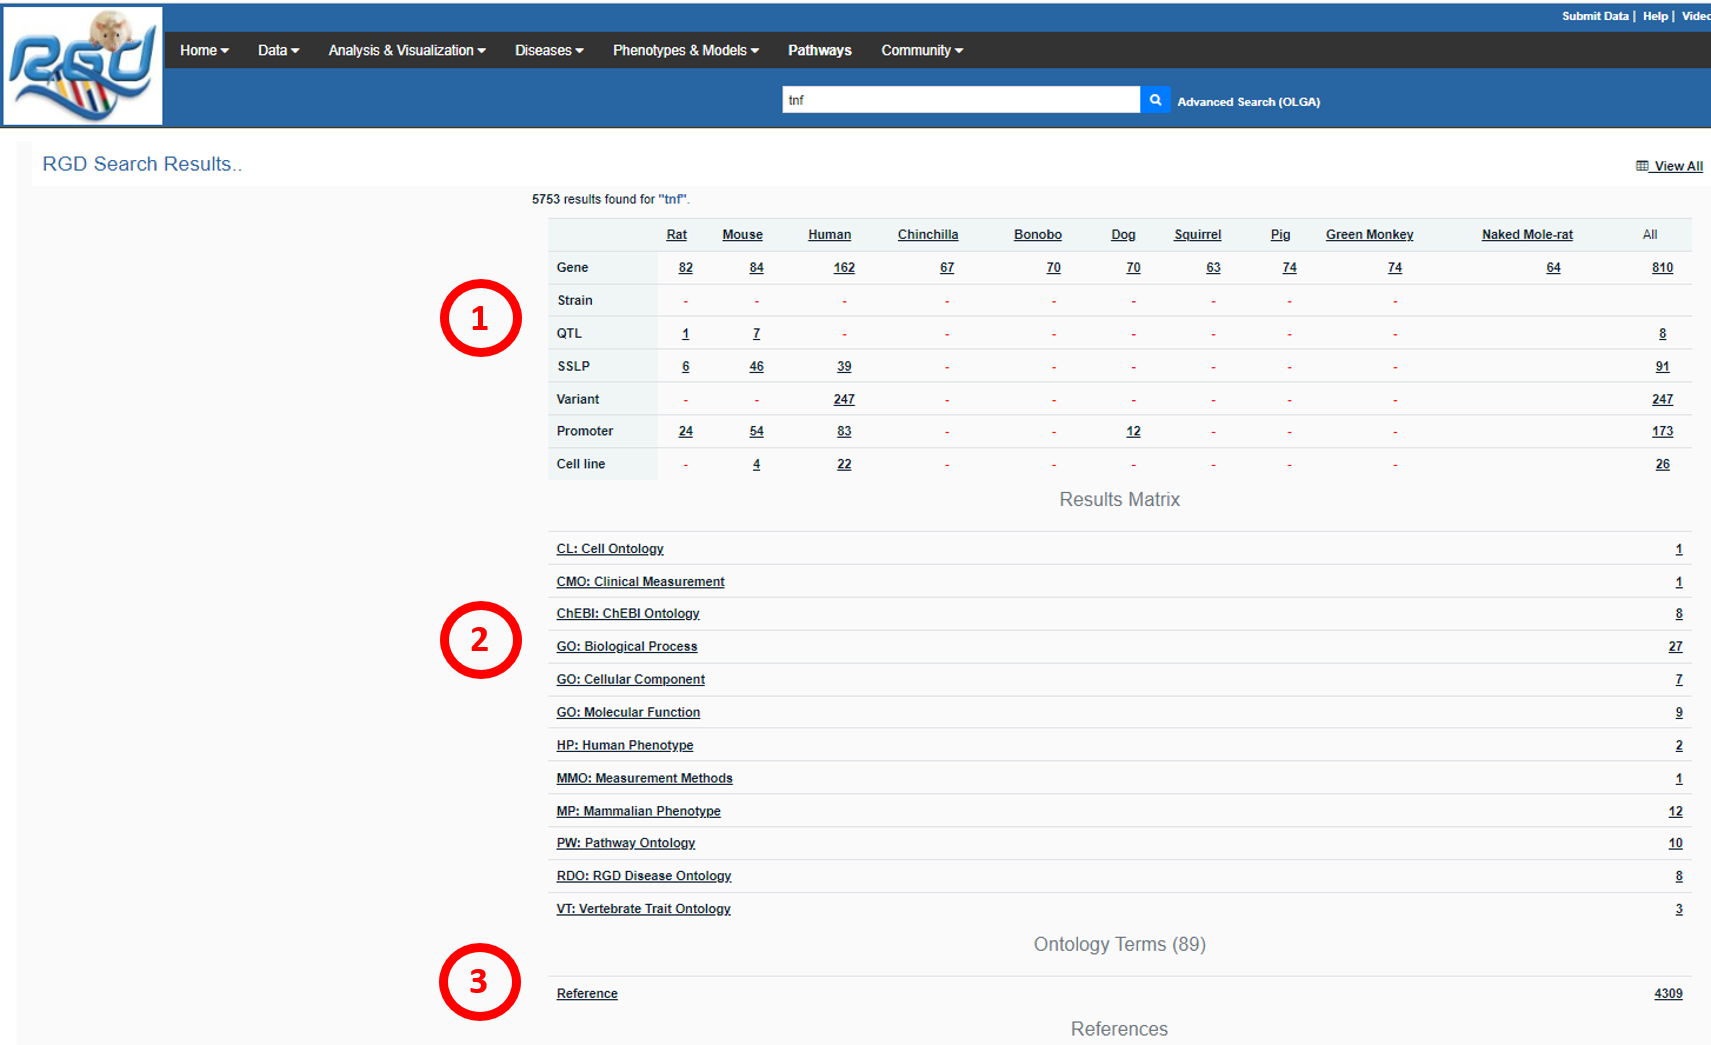
Task: Open the Diseases dropdown
Action: [549, 50]
